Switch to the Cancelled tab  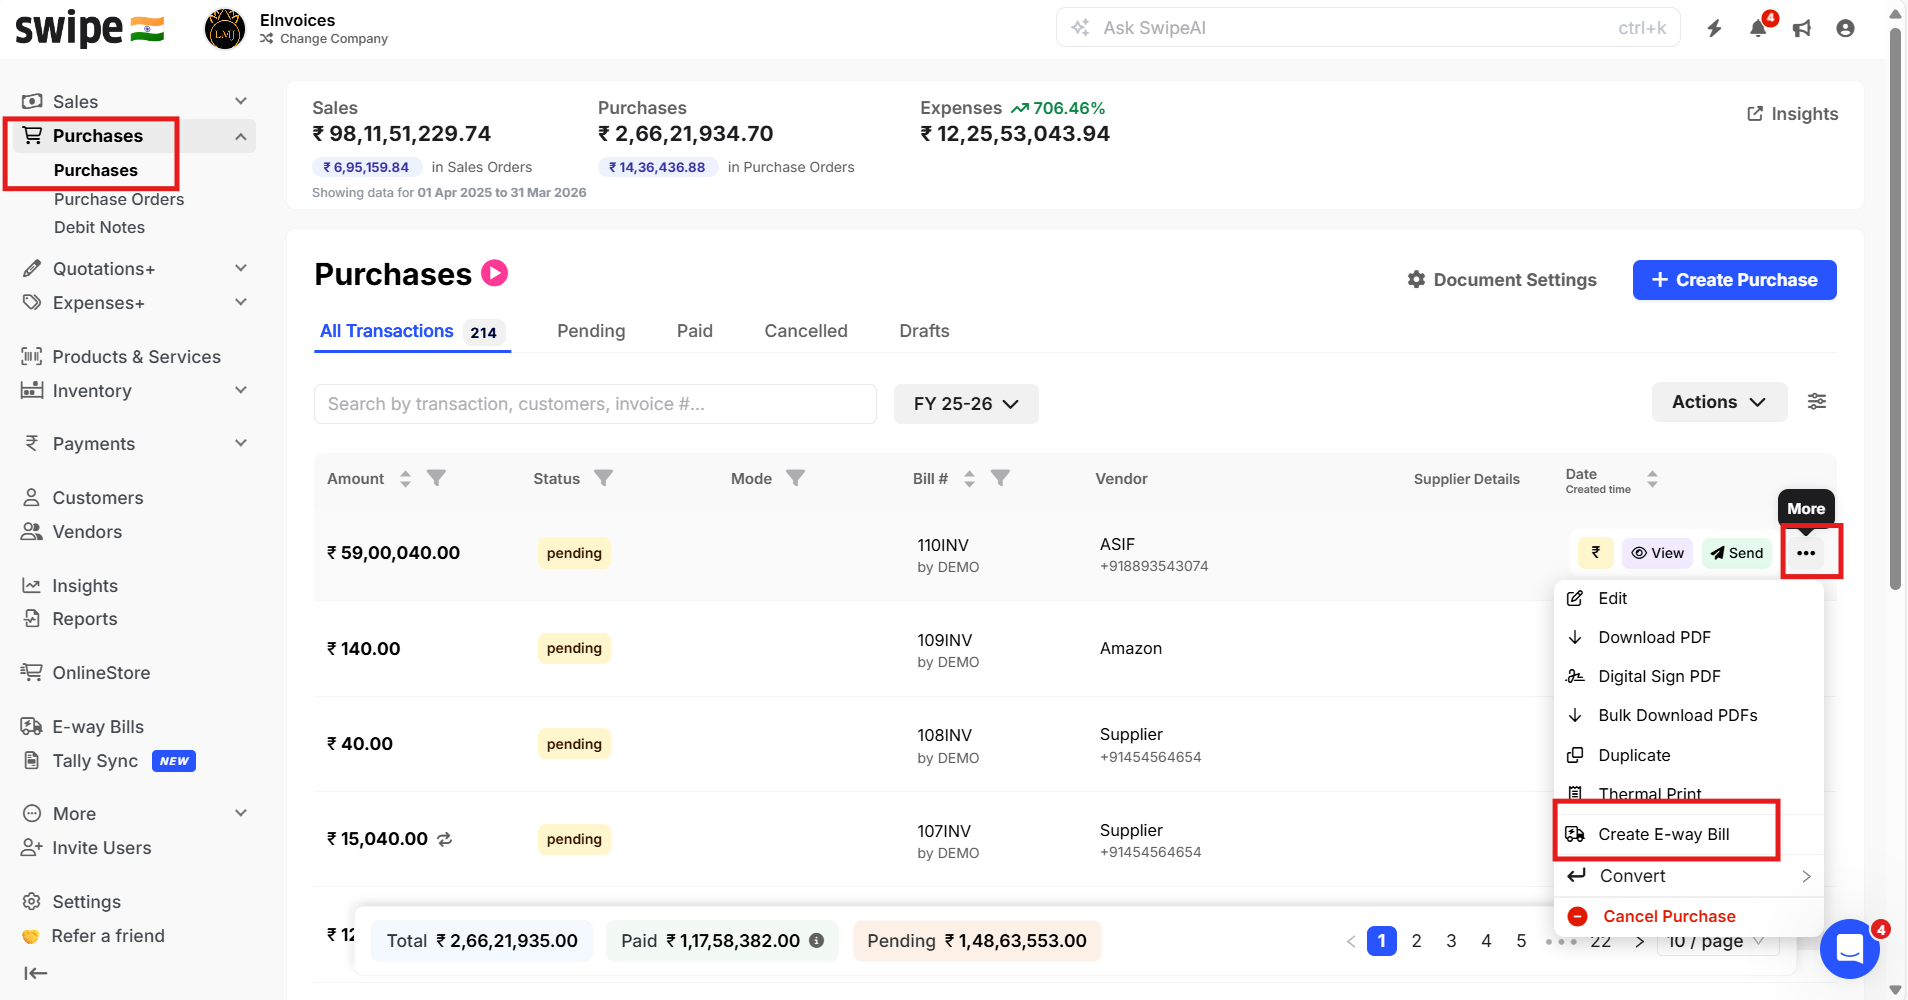[x=805, y=331]
